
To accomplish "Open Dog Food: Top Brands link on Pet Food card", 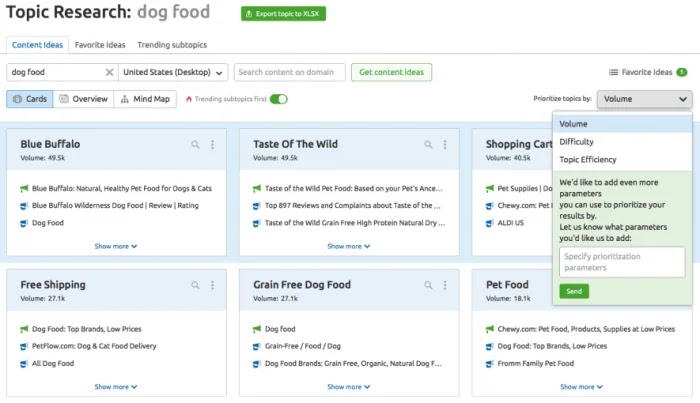I will pyautogui.click(x=552, y=346).
